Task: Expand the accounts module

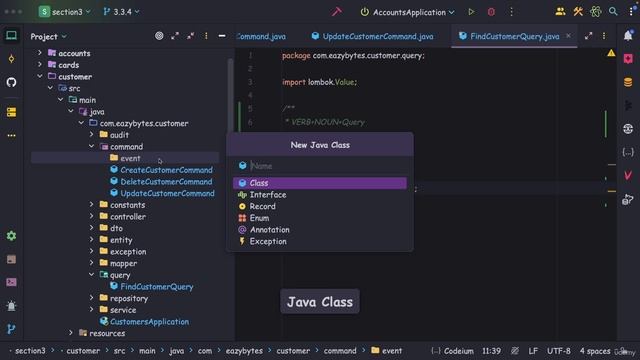Action: [40, 53]
